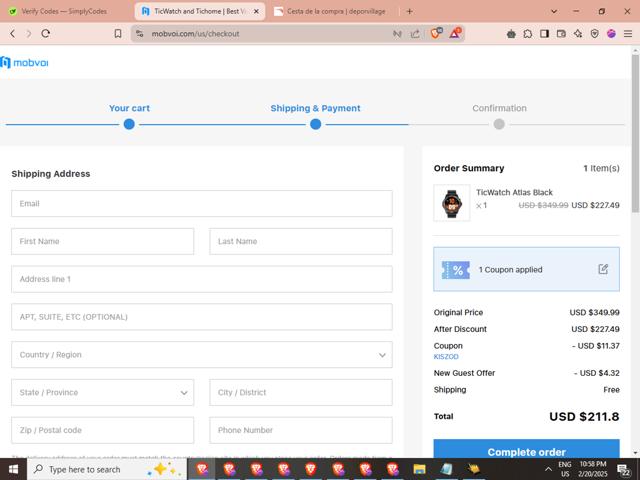Viewport: 640px width, 480px height.
Task: Select Shipping & Payment step
Action: pos(315,108)
